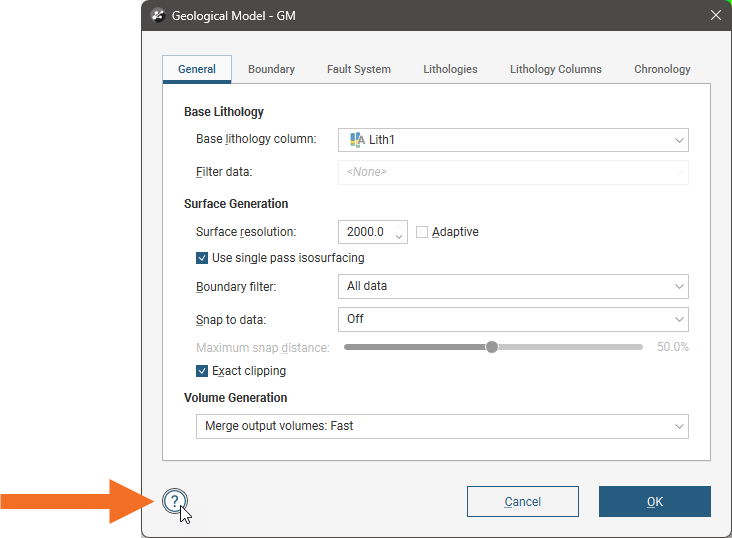Screen dimensions: 732x538
Task: Select the Lithologies tab
Action: point(450,69)
